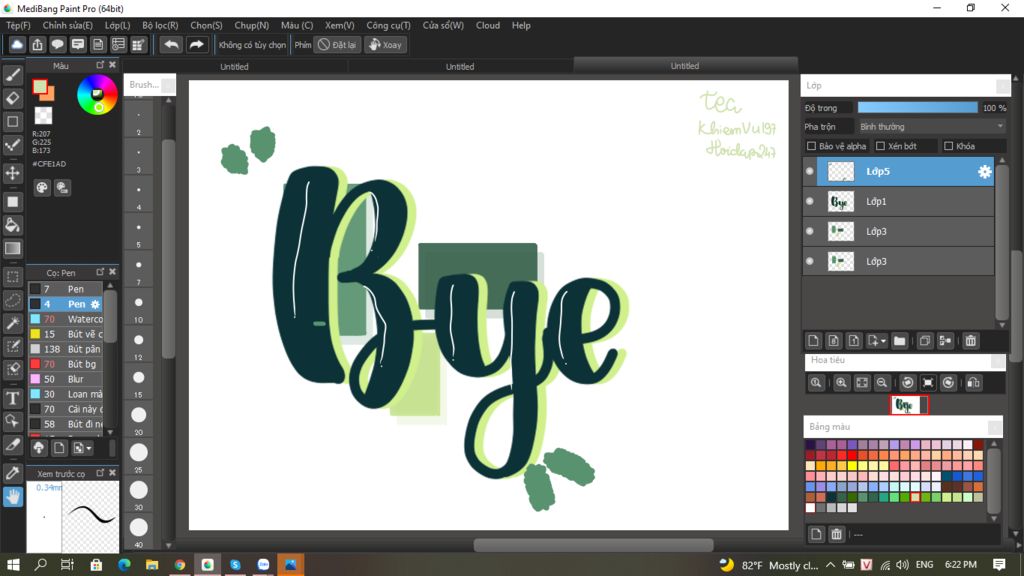Zoom out using the navigator magnifier
Image resolution: width=1024 pixels, height=576 pixels.
[882, 383]
